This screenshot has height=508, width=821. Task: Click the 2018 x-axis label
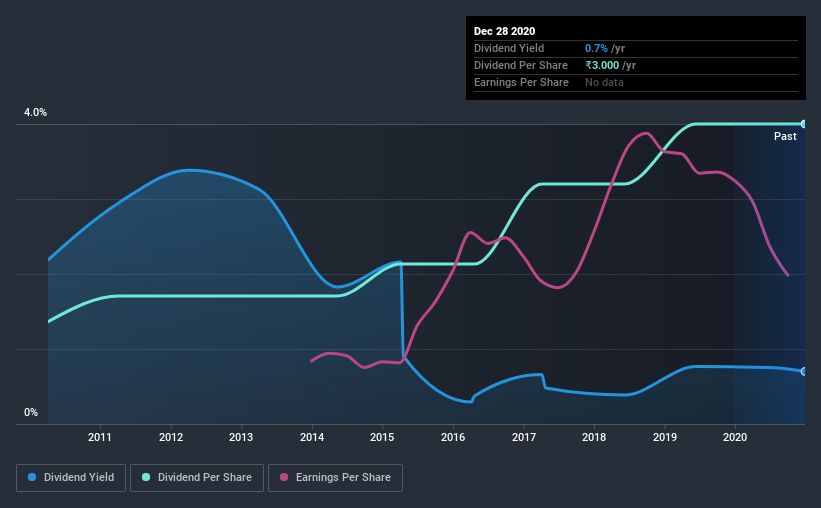pos(594,437)
